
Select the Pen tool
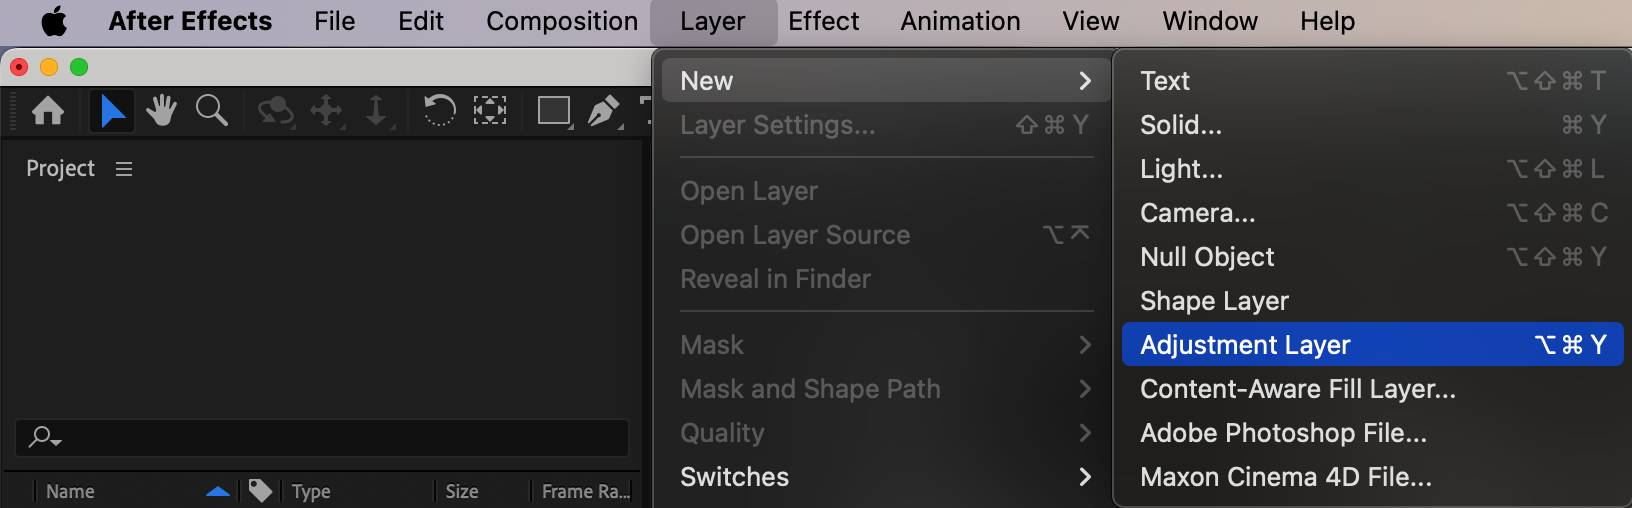(603, 110)
